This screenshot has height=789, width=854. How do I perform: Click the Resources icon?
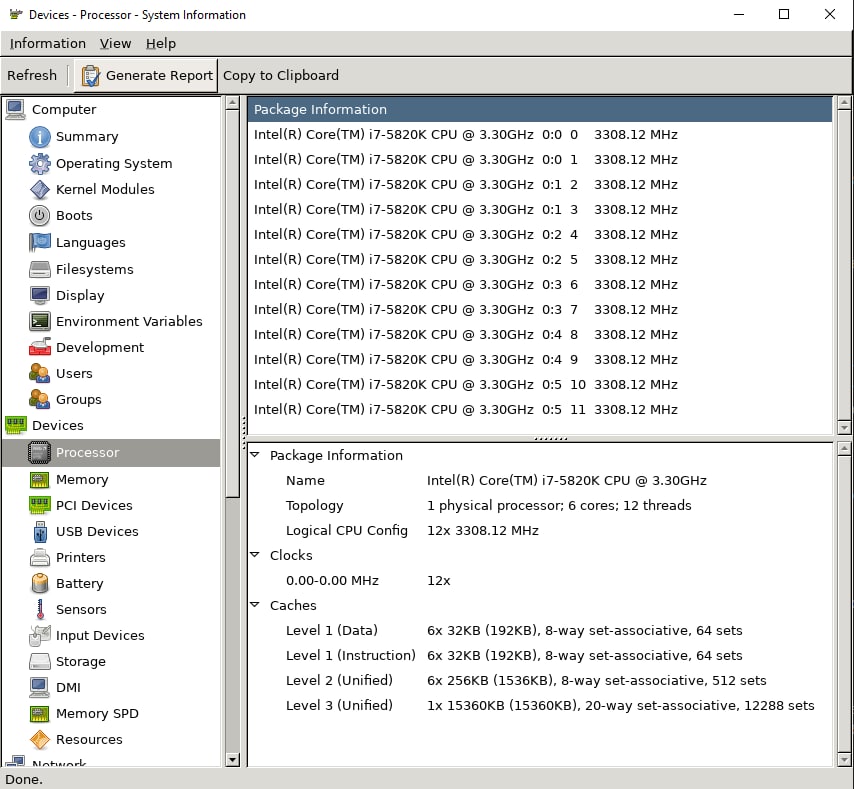[39, 739]
